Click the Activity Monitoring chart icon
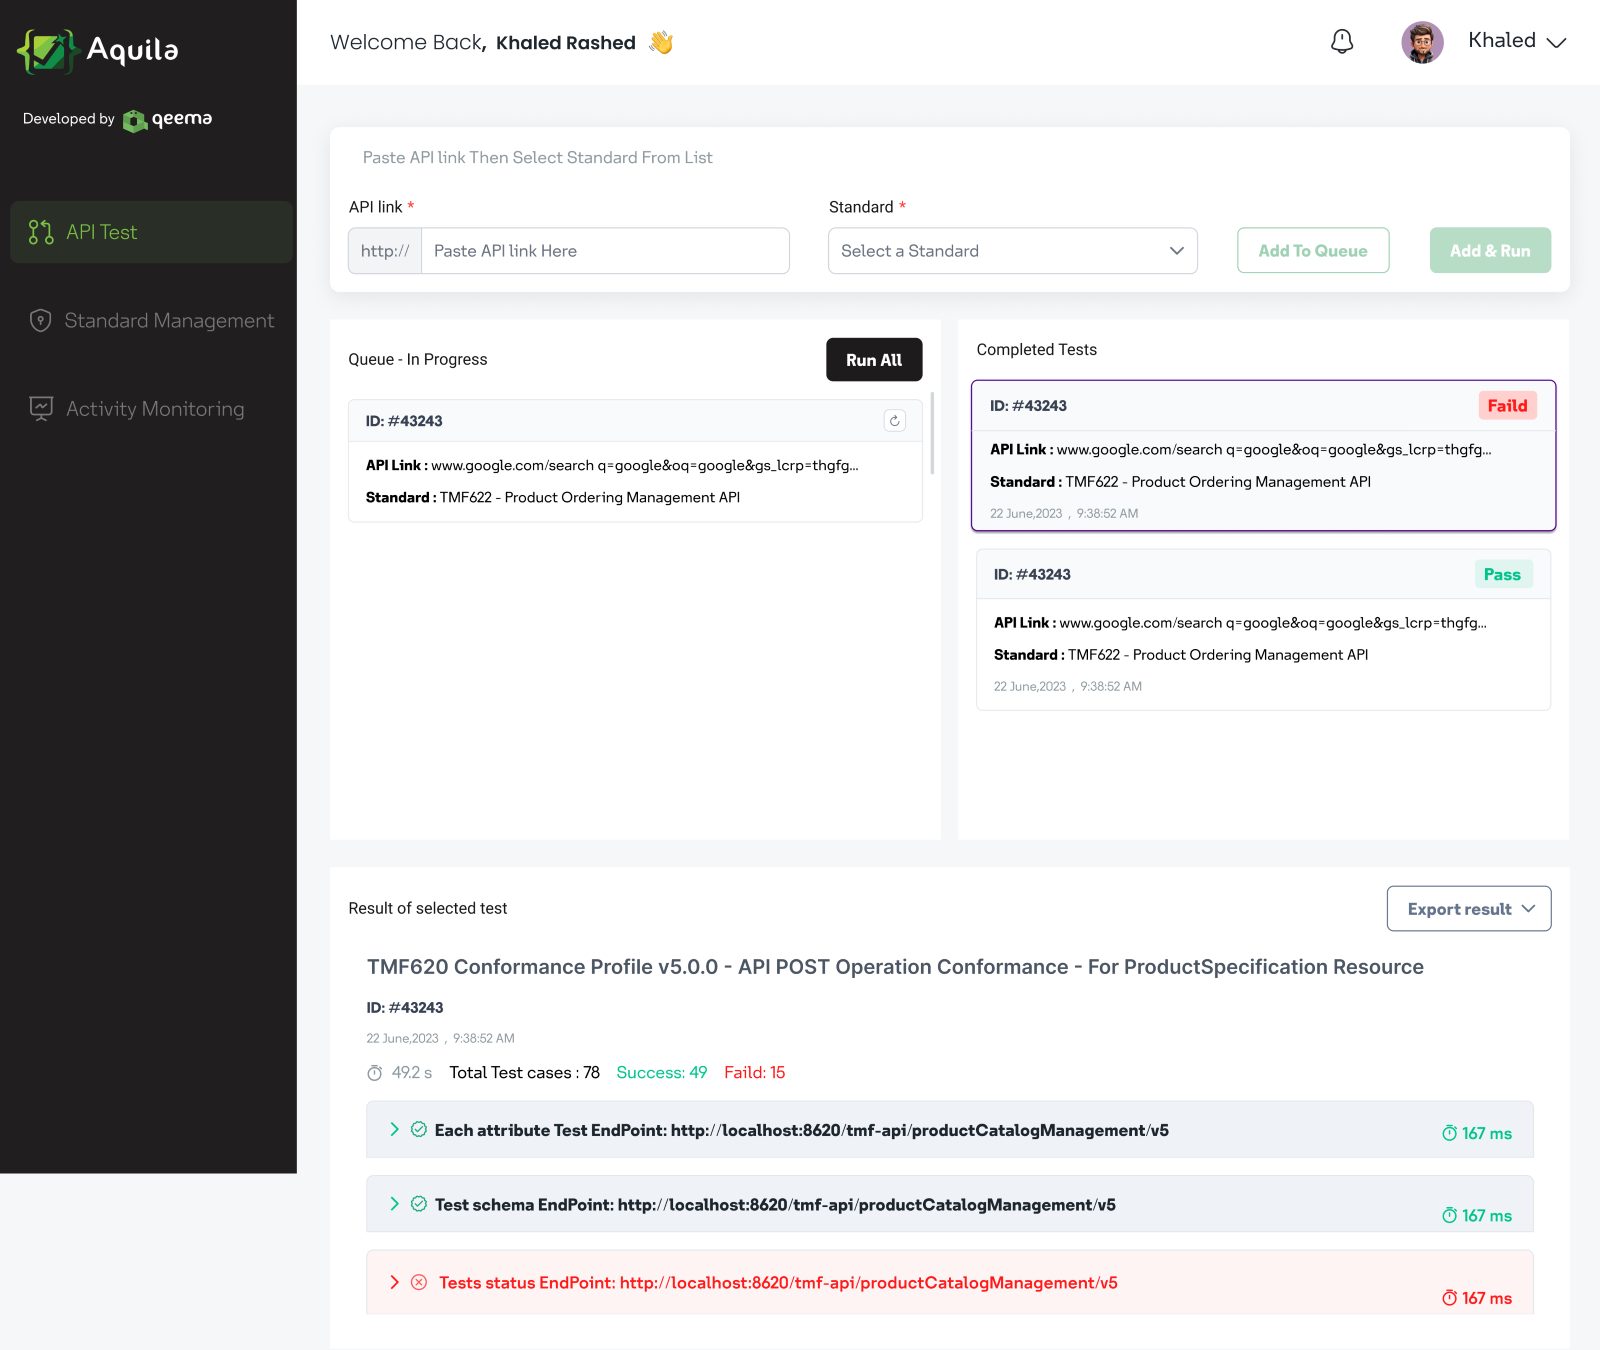This screenshot has width=1600, height=1350. tap(41, 408)
